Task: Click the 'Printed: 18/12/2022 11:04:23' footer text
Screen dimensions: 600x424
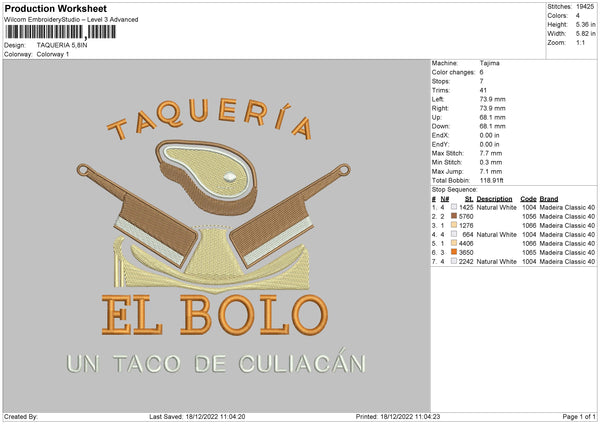Action: point(398,417)
